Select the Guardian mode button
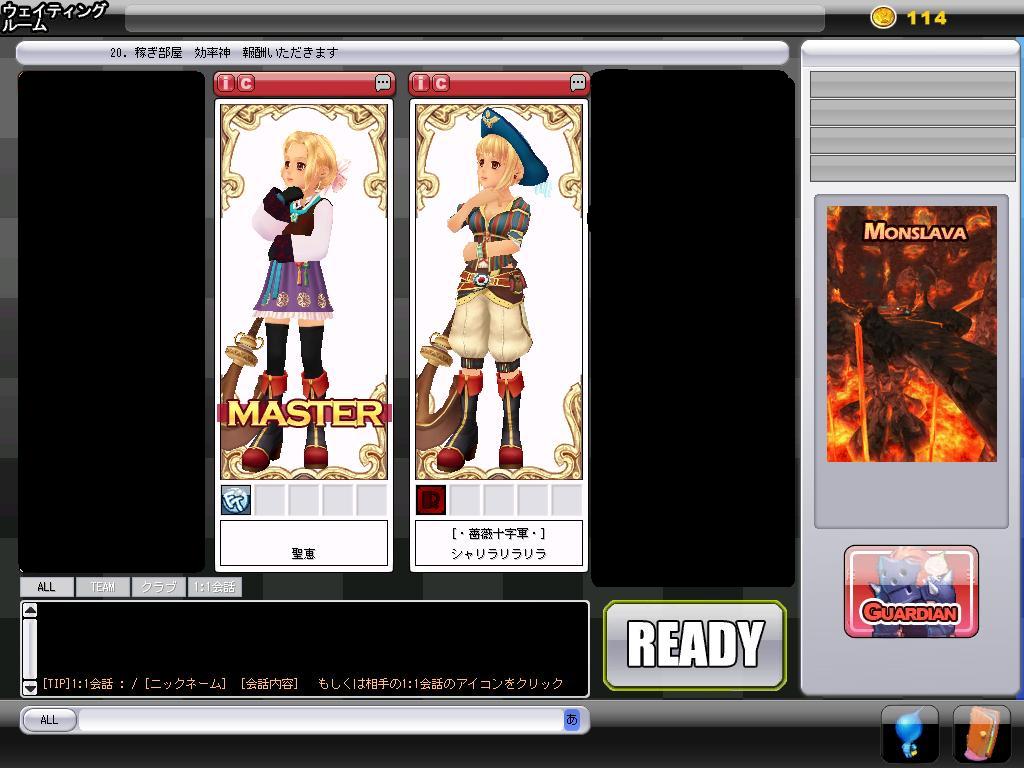The width and height of the screenshot is (1024, 768). coord(911,592)
